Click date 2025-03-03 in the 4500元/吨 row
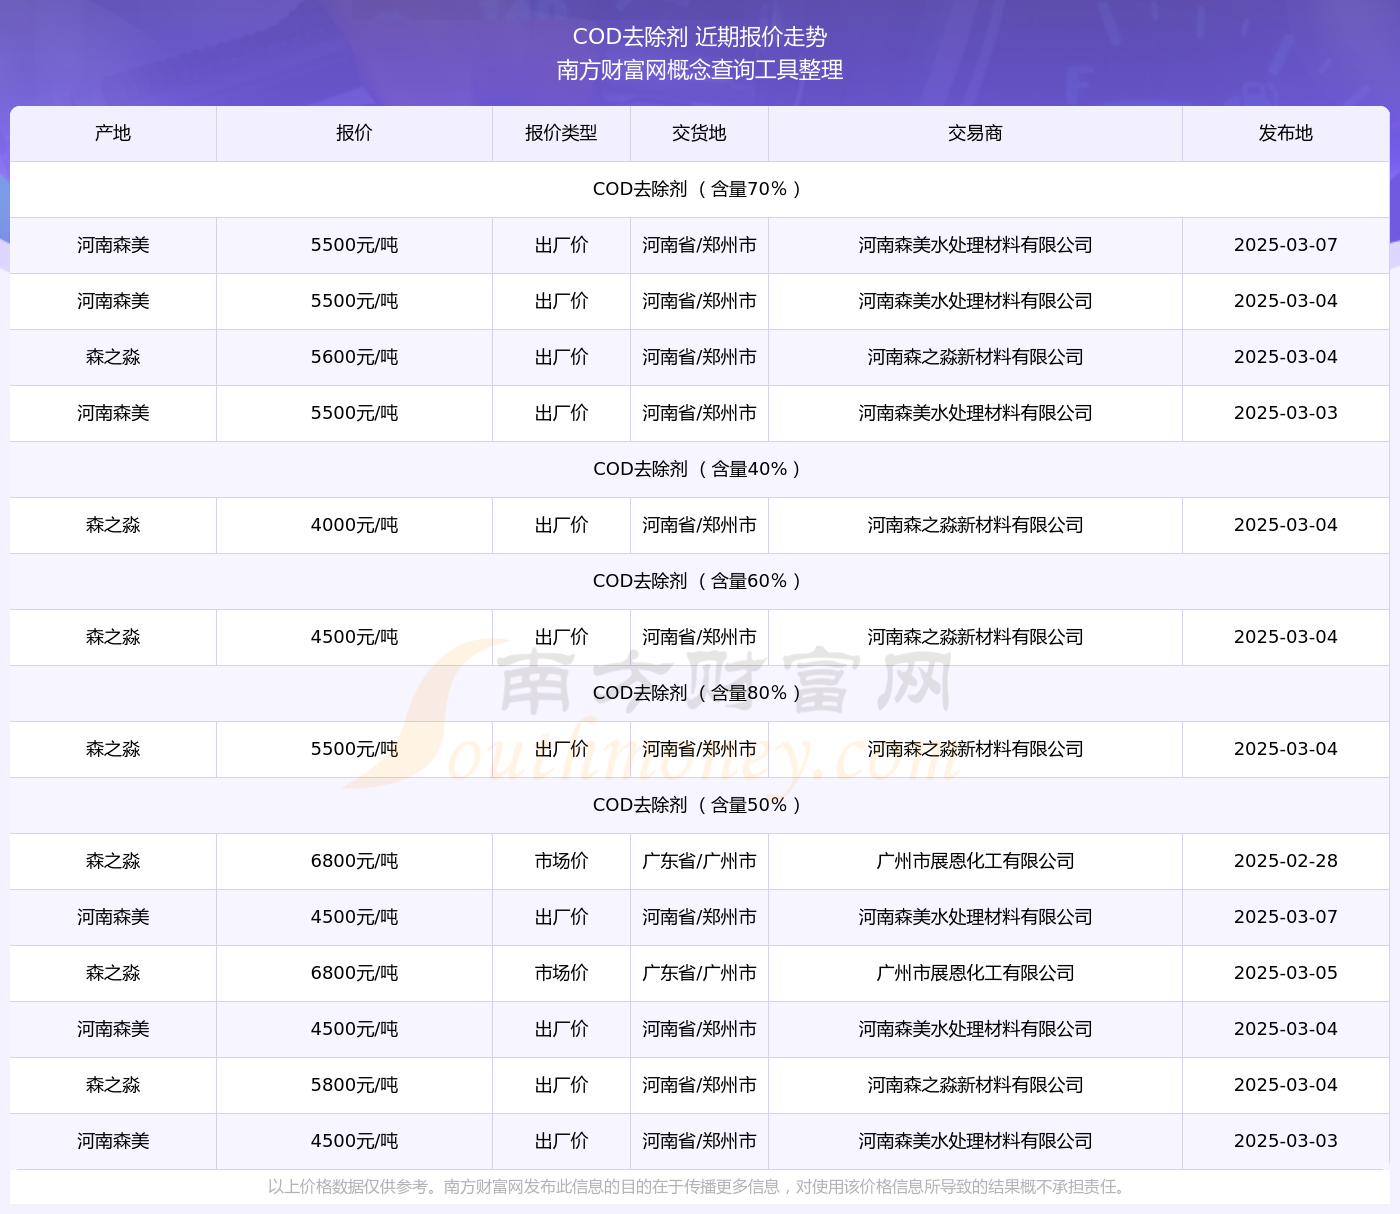The image size is (1400, 1214). click(1286, 1141)
